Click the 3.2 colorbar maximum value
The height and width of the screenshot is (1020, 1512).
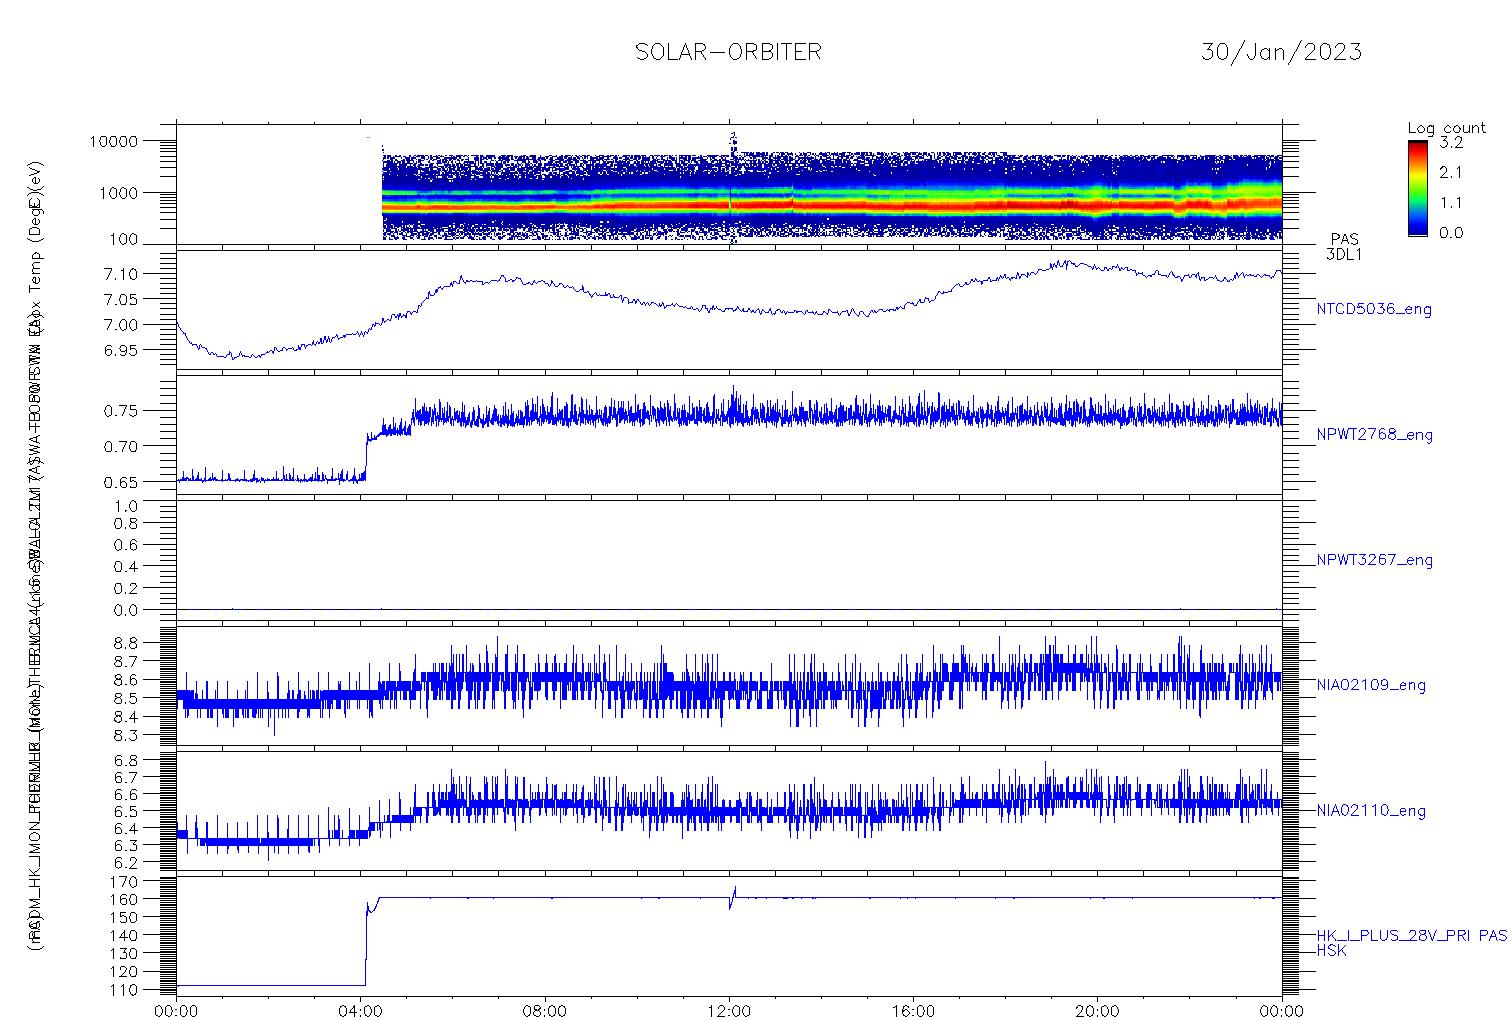[1451, 142]
